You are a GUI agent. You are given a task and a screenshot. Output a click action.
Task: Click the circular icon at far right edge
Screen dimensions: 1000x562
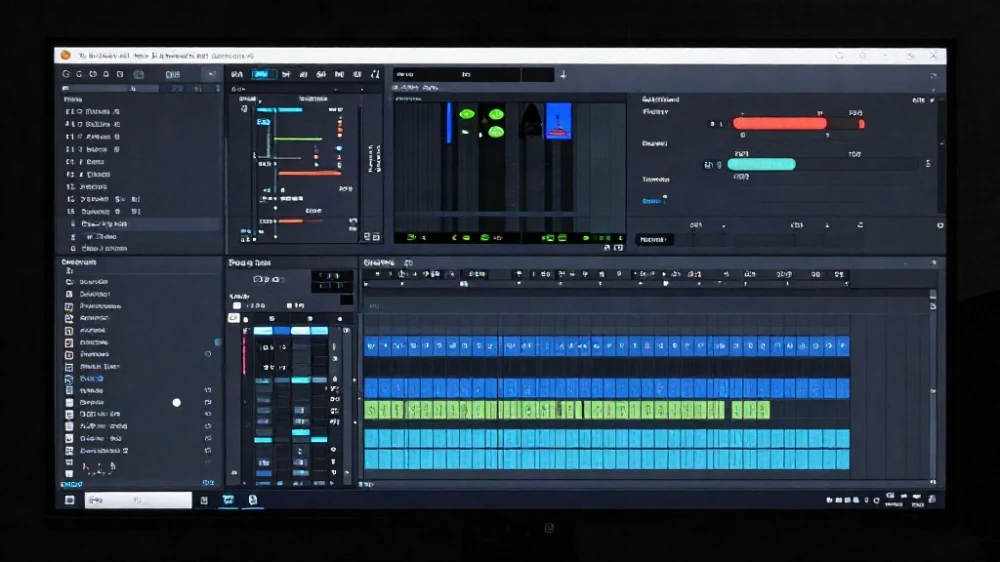940,225
